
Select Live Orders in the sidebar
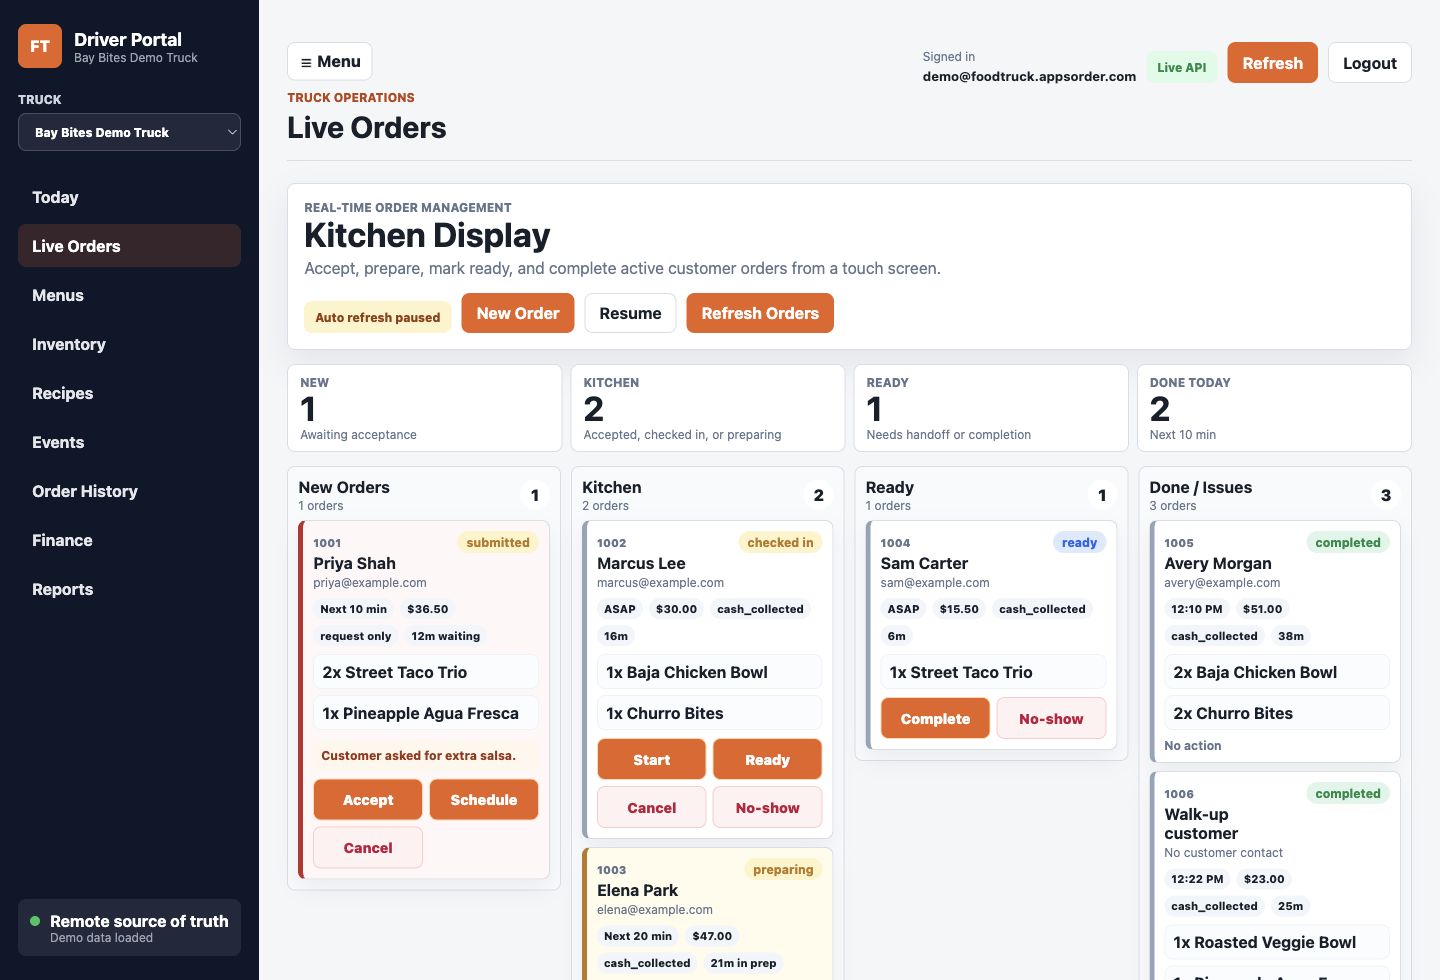(129, 246)
